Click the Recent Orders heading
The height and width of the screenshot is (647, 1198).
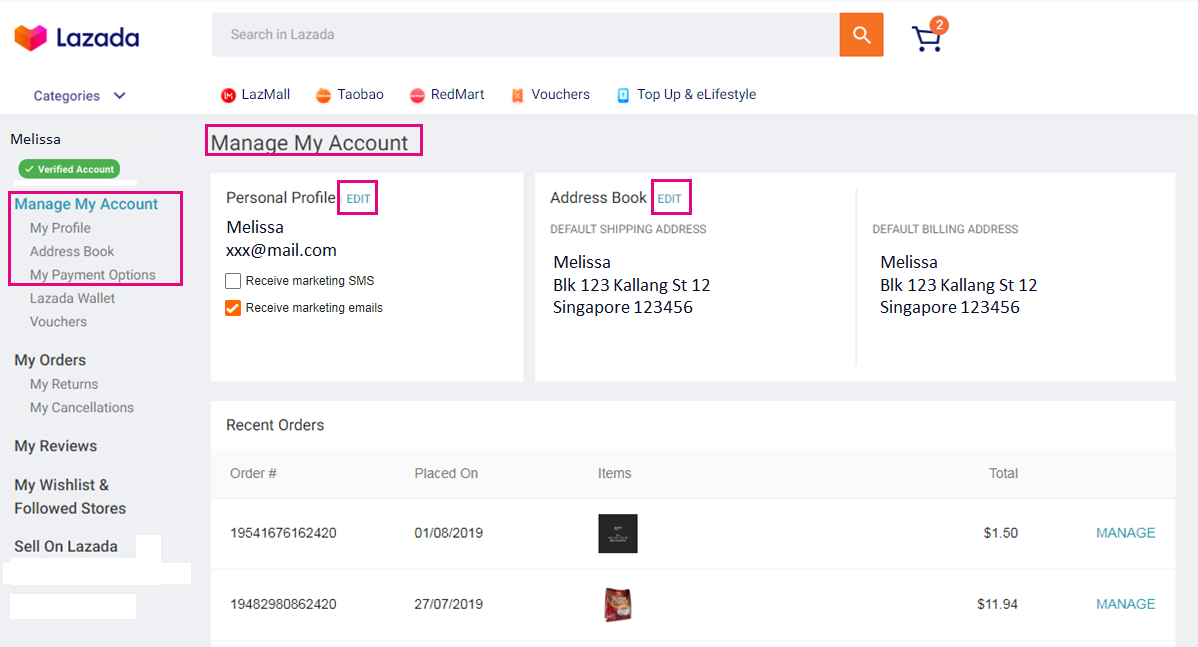coord(275,425)
